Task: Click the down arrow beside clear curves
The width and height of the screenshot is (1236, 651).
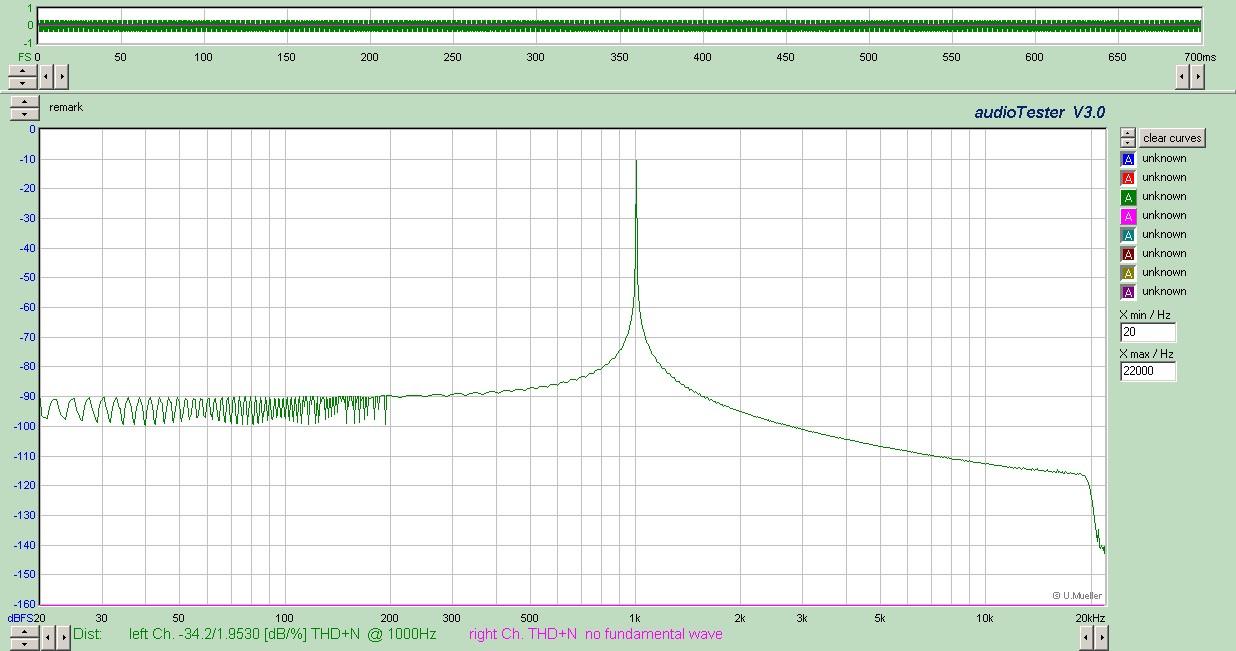Action: click(1128, 143)
